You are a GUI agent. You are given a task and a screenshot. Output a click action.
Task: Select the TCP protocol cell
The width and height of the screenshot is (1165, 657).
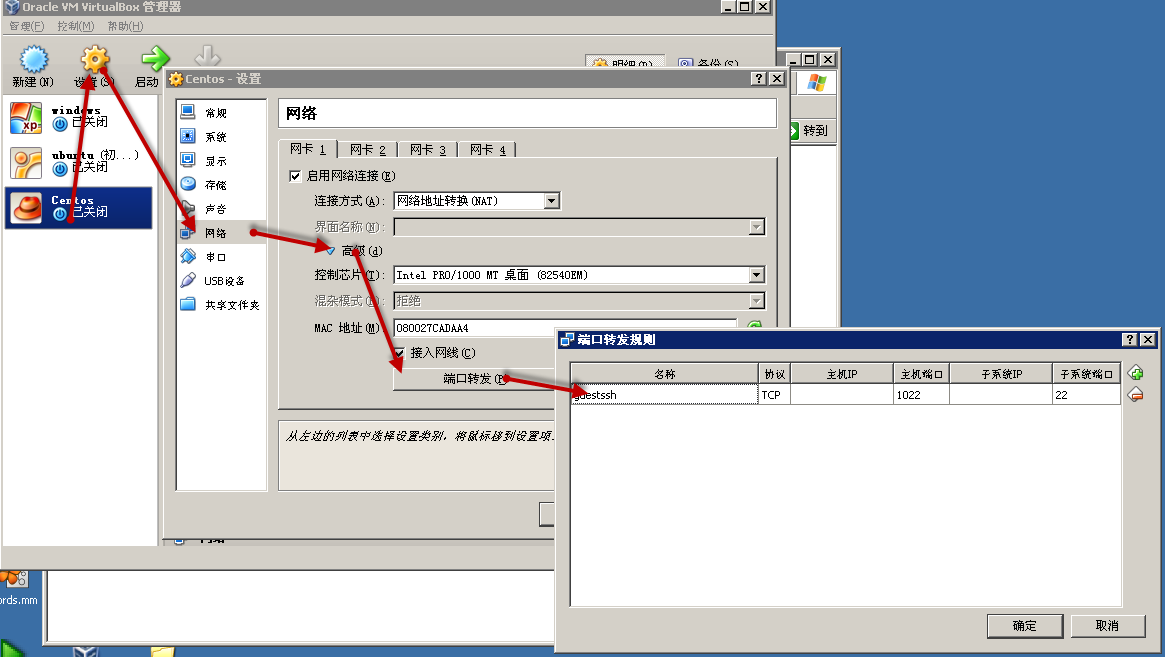(x=774, y=395)
